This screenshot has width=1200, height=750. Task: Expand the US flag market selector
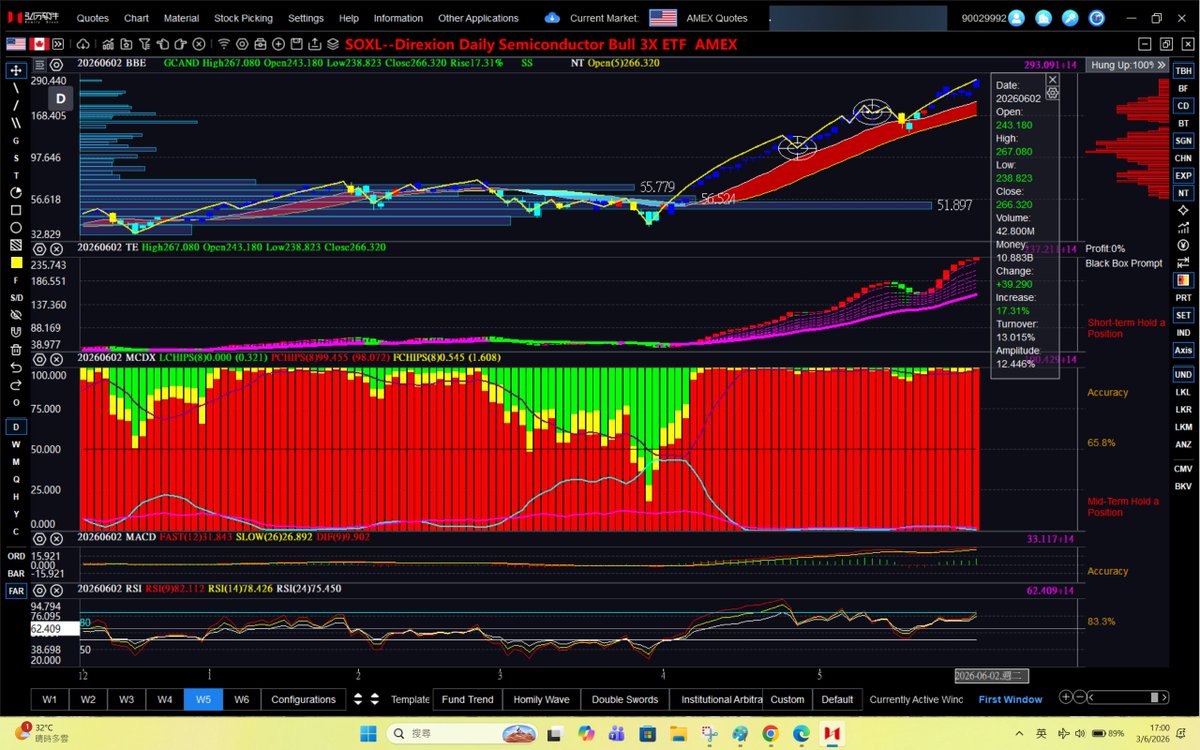[x=16, y=44]
